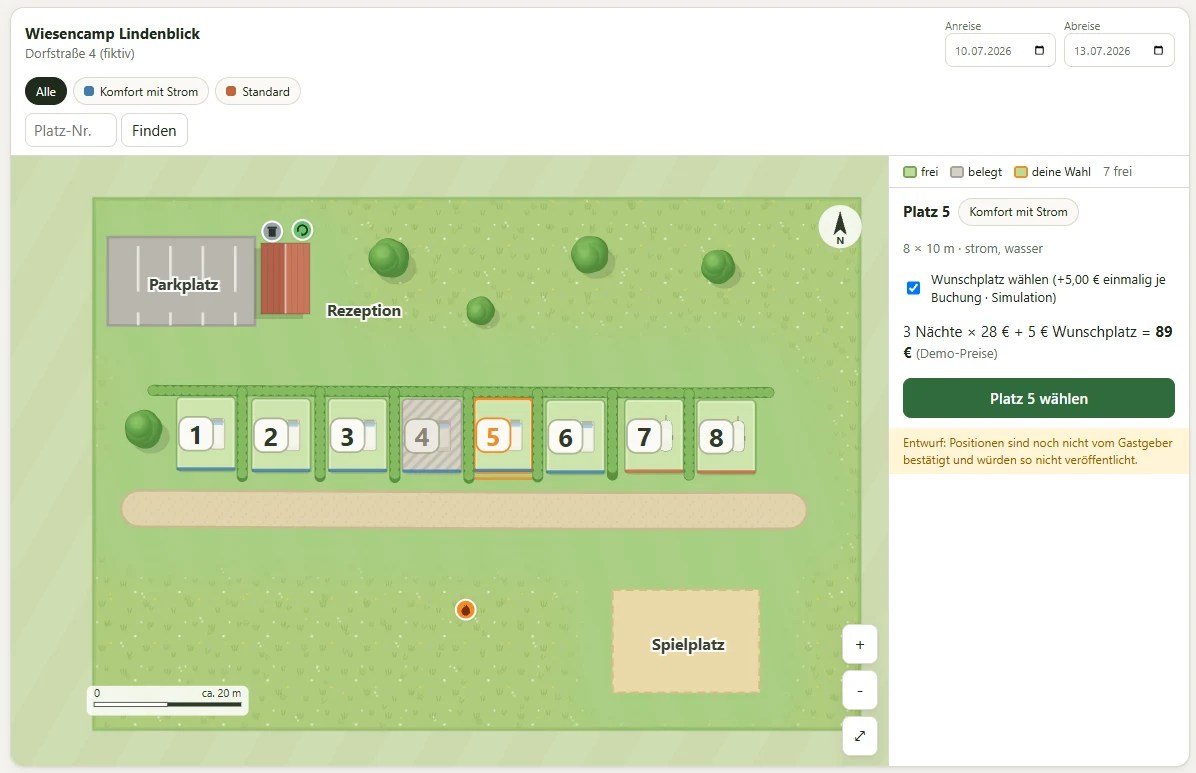The width and height of the screenshot is (1196, 773).
Task: Zoom in with the plus button
Action: 860,645
